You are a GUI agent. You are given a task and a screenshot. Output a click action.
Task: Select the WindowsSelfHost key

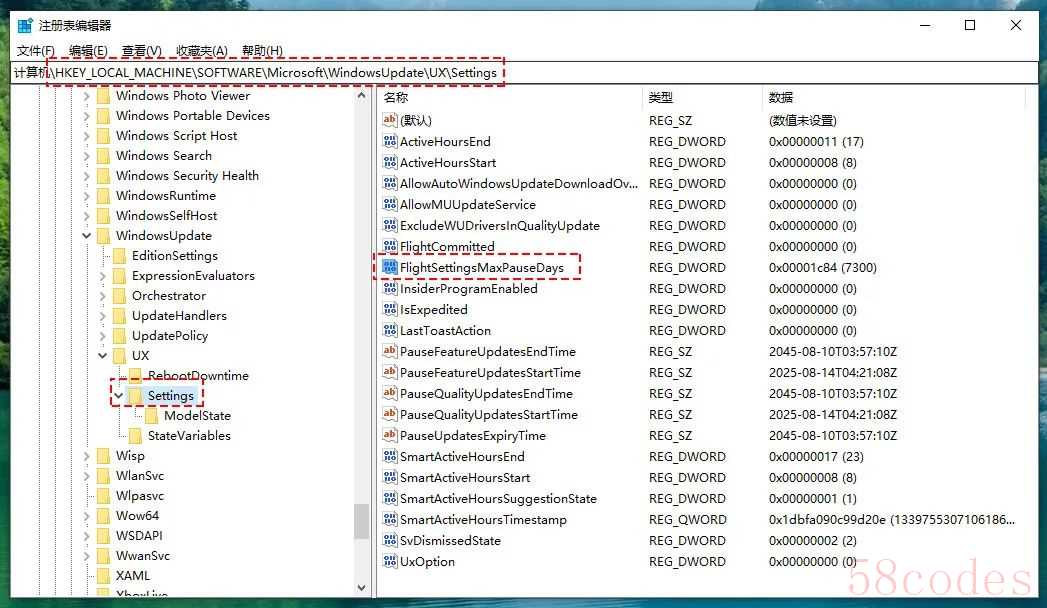[x=166, y=216]
